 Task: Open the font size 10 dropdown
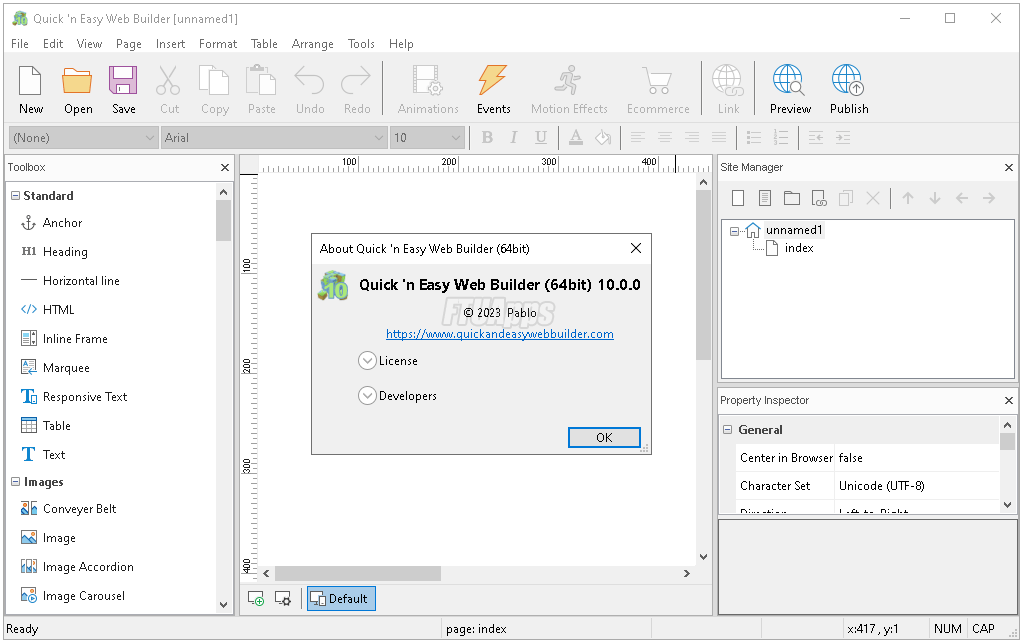tap(427, 138)
